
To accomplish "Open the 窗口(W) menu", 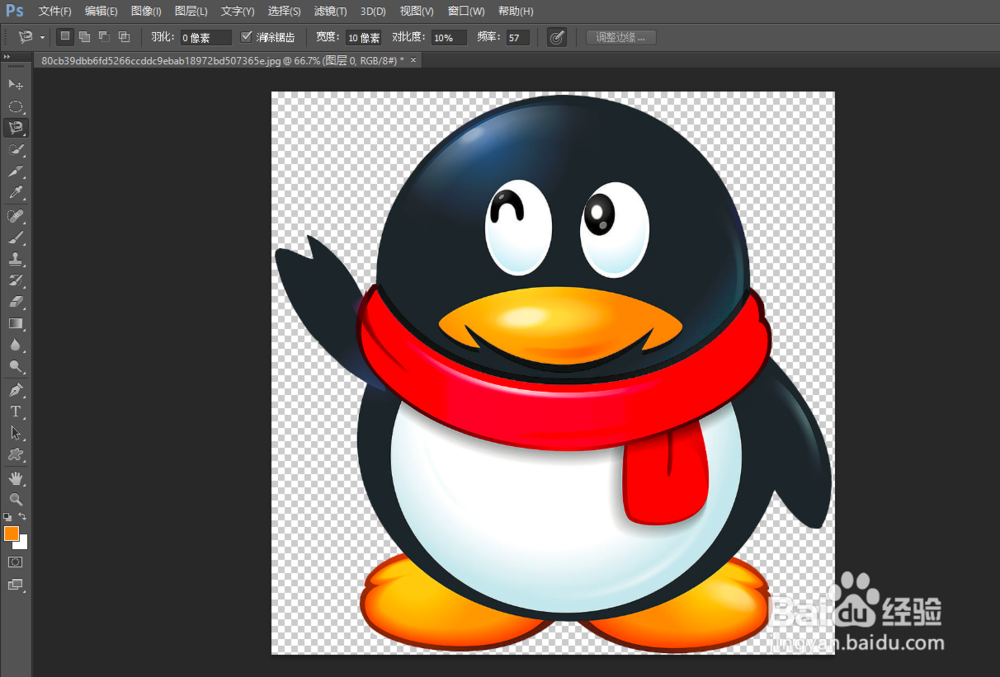I will (x=466, y=11).
